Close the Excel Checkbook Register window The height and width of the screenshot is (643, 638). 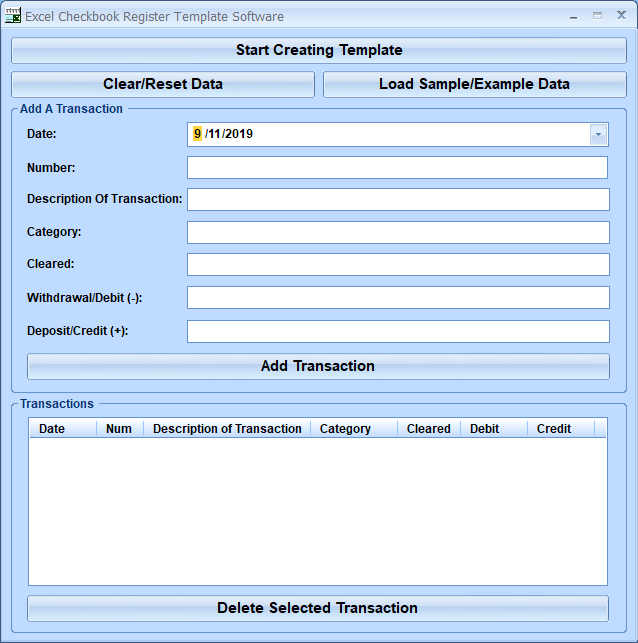(x=621, y=16)
